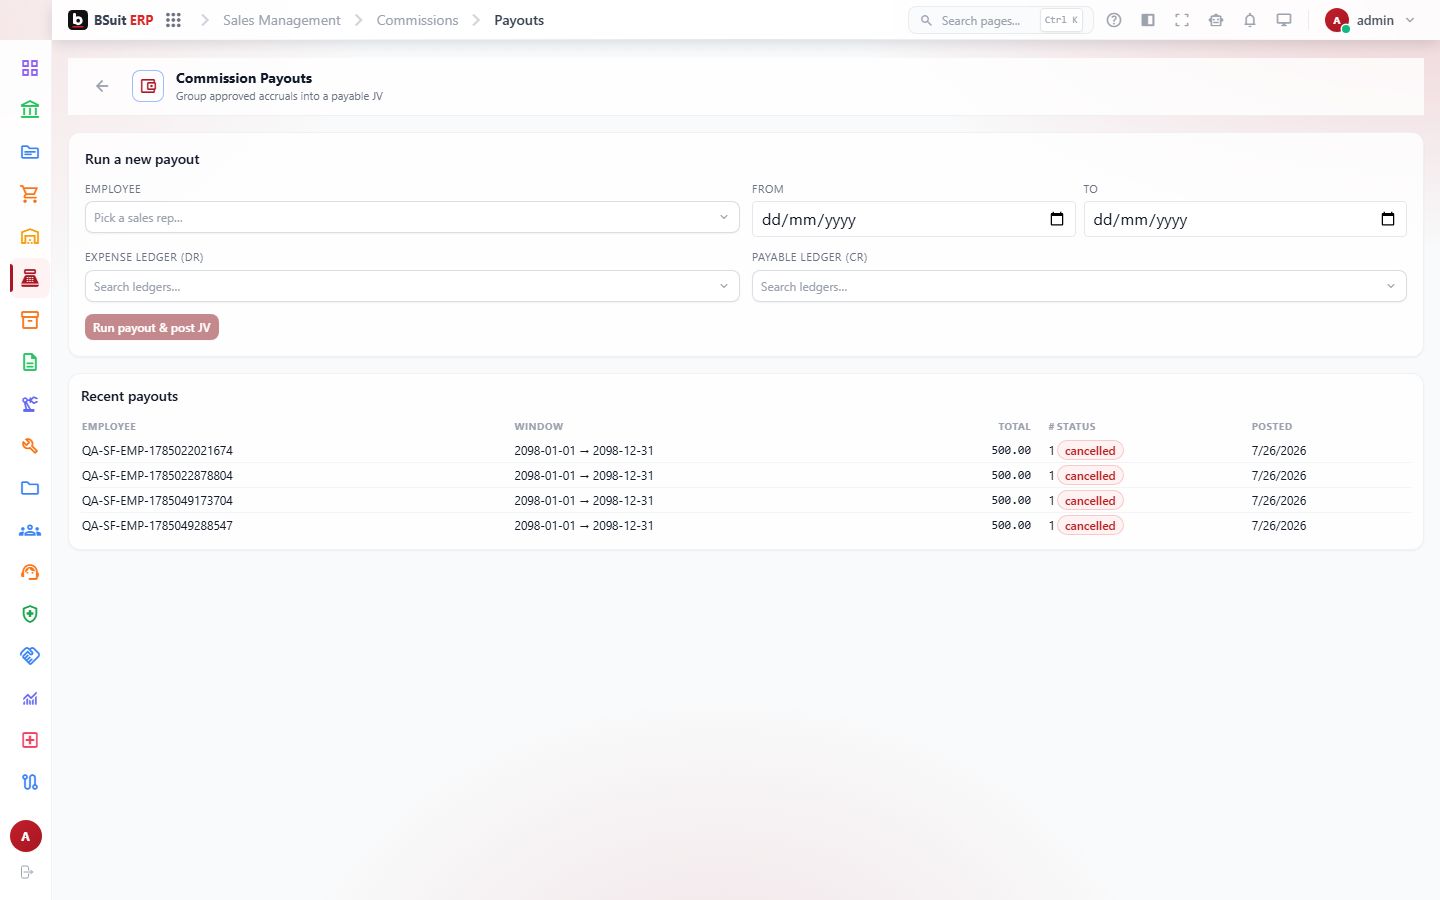Open the headset support sidebar icon
Screen dimensions: 1440x900
tap(30, 572)
